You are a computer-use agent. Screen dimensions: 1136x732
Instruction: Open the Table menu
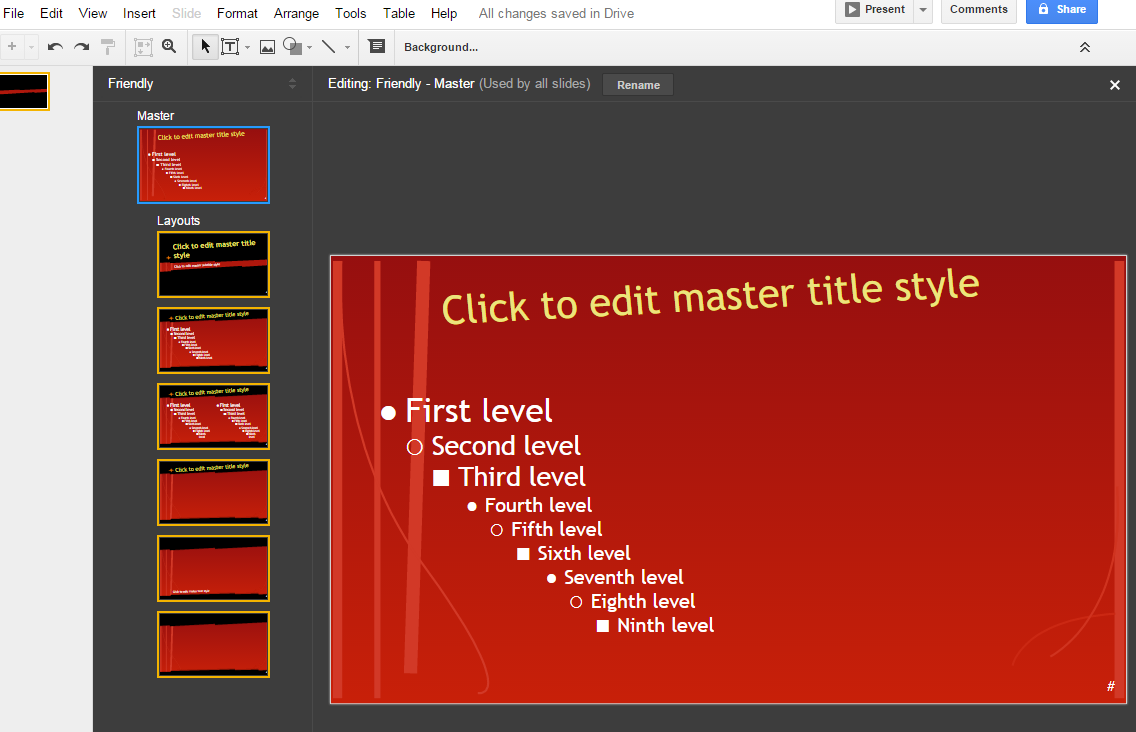(x=398, y=13)
